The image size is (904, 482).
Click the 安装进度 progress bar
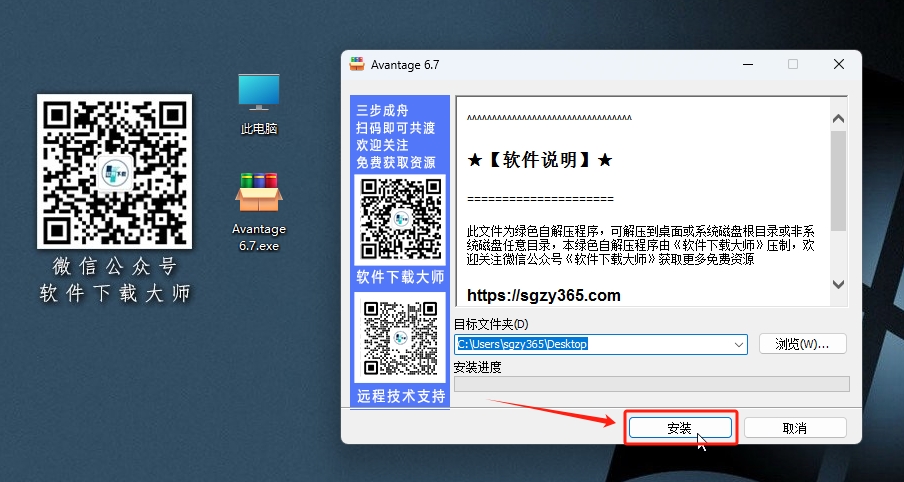651,384
